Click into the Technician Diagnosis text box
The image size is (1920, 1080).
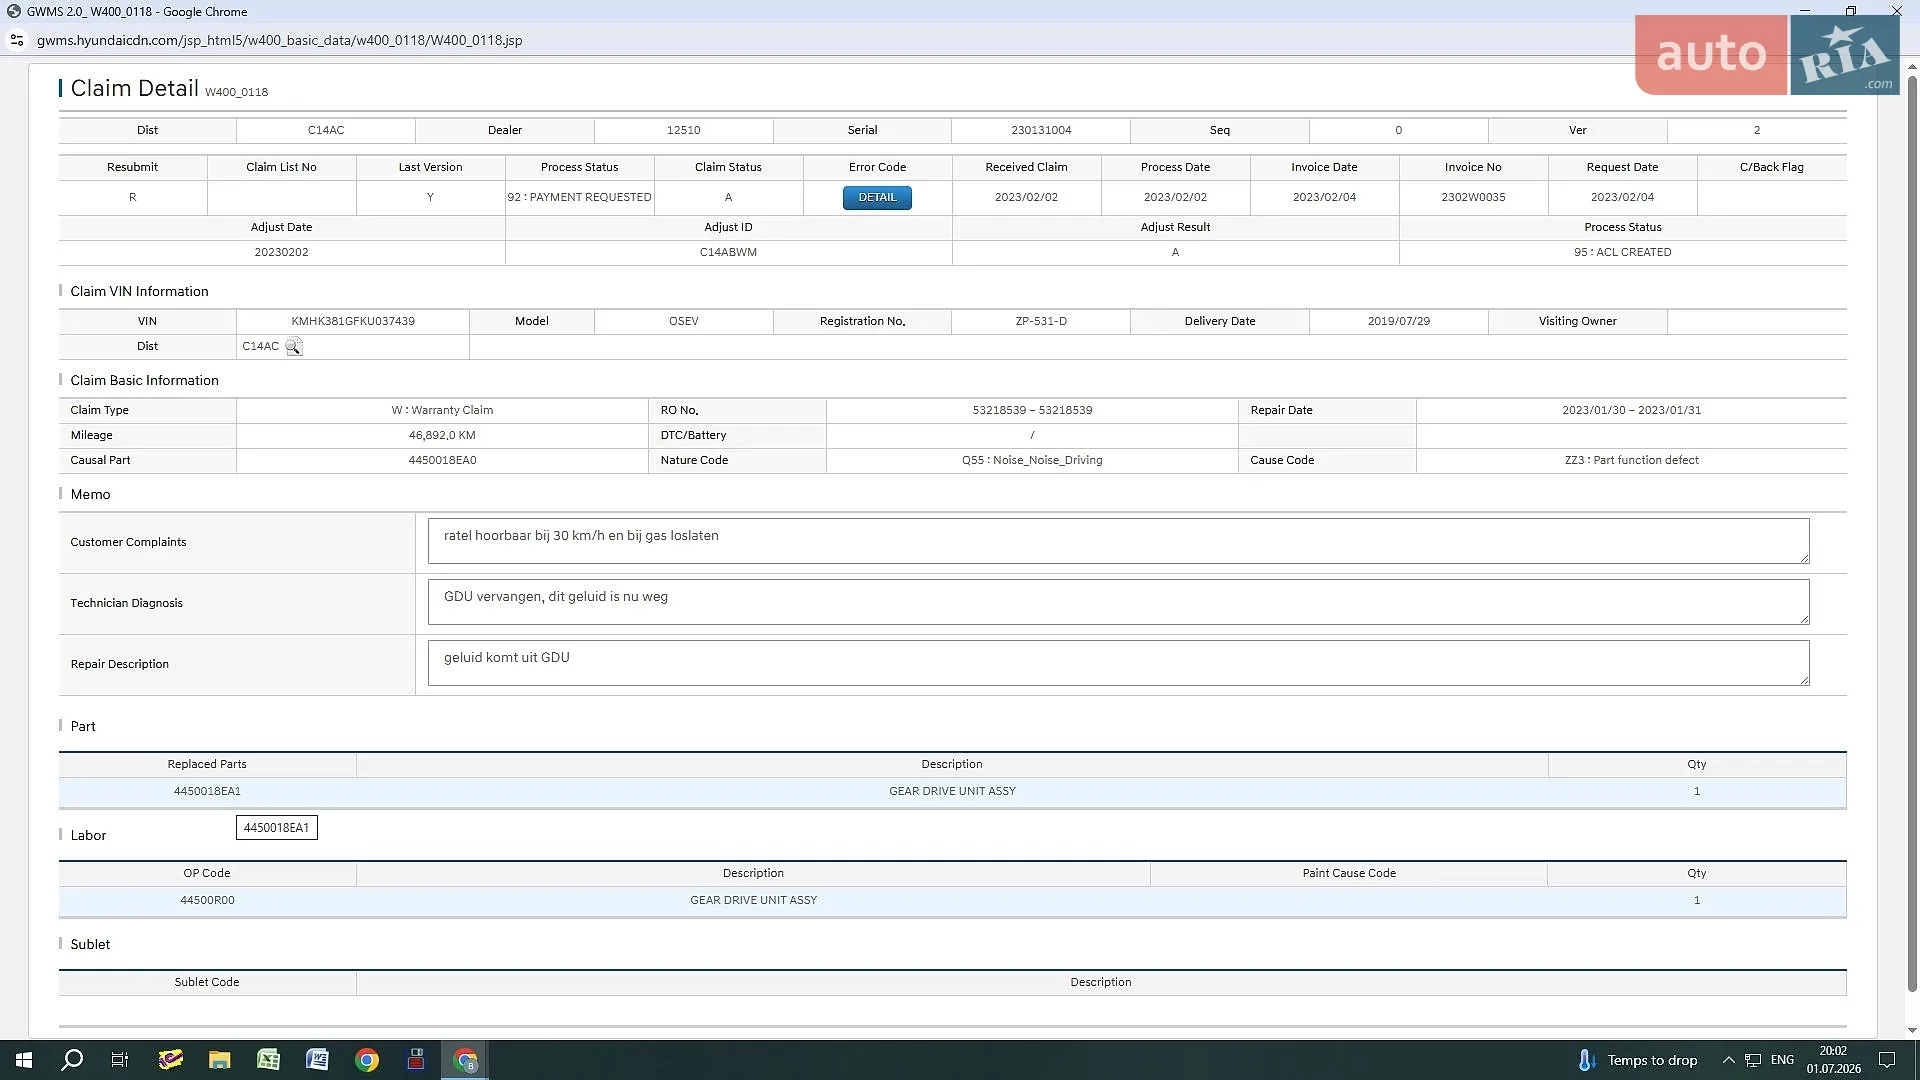tap(1118, 602)
